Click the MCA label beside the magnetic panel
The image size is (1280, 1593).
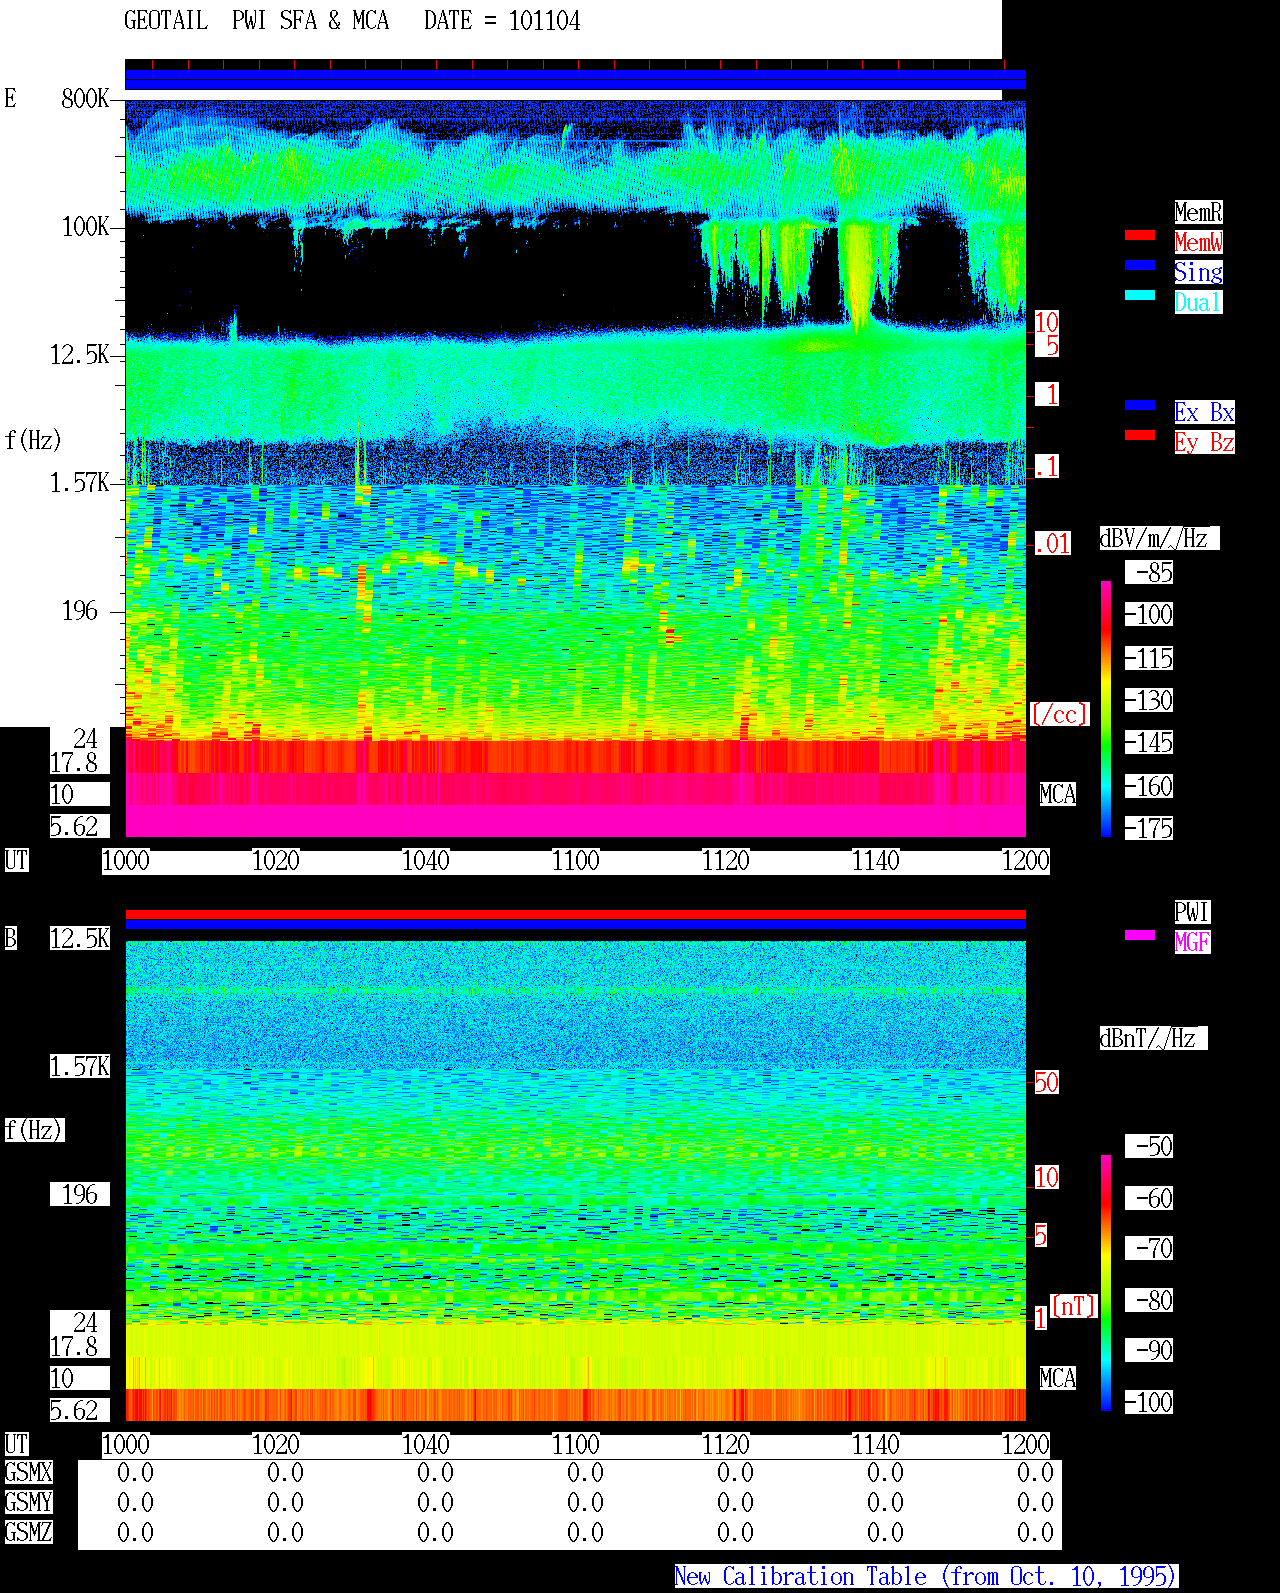point(1058,1378)
